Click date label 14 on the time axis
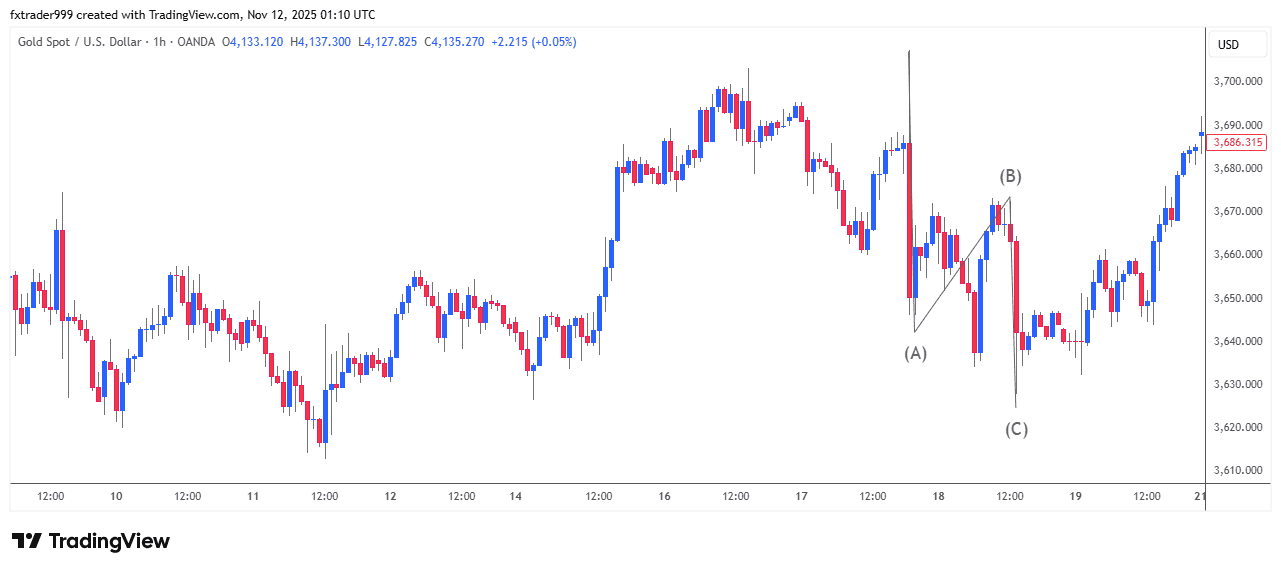This screenshot has width=1281, height=571. pos(515,496)
